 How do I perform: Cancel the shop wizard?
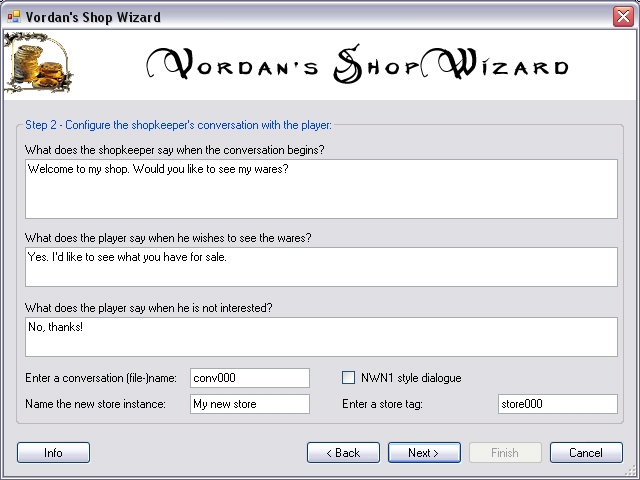[x=586, y=453]
